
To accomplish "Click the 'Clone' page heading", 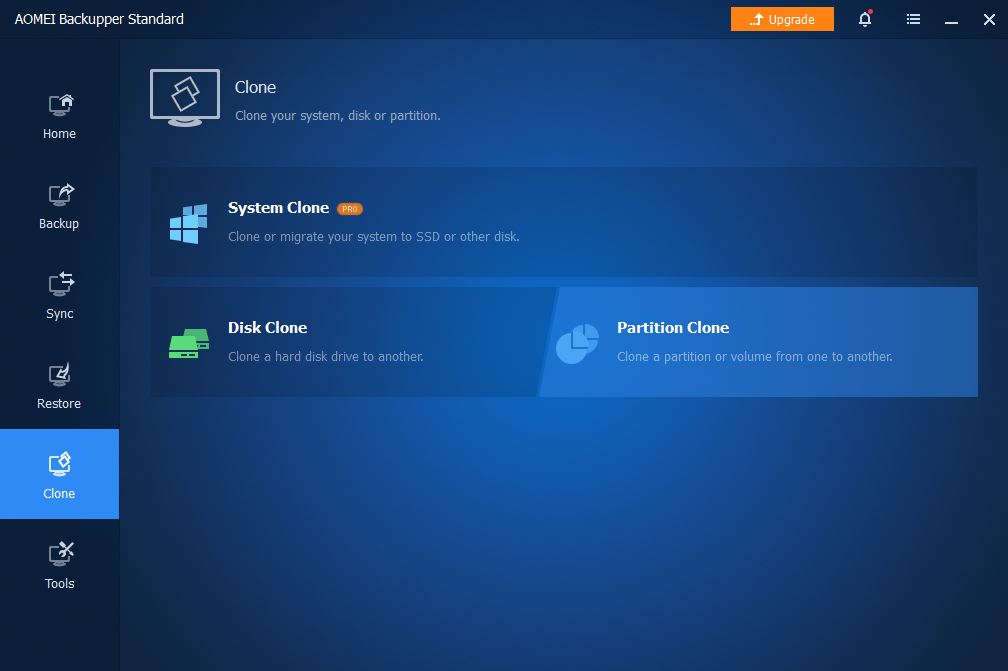I will pos(255,87).
